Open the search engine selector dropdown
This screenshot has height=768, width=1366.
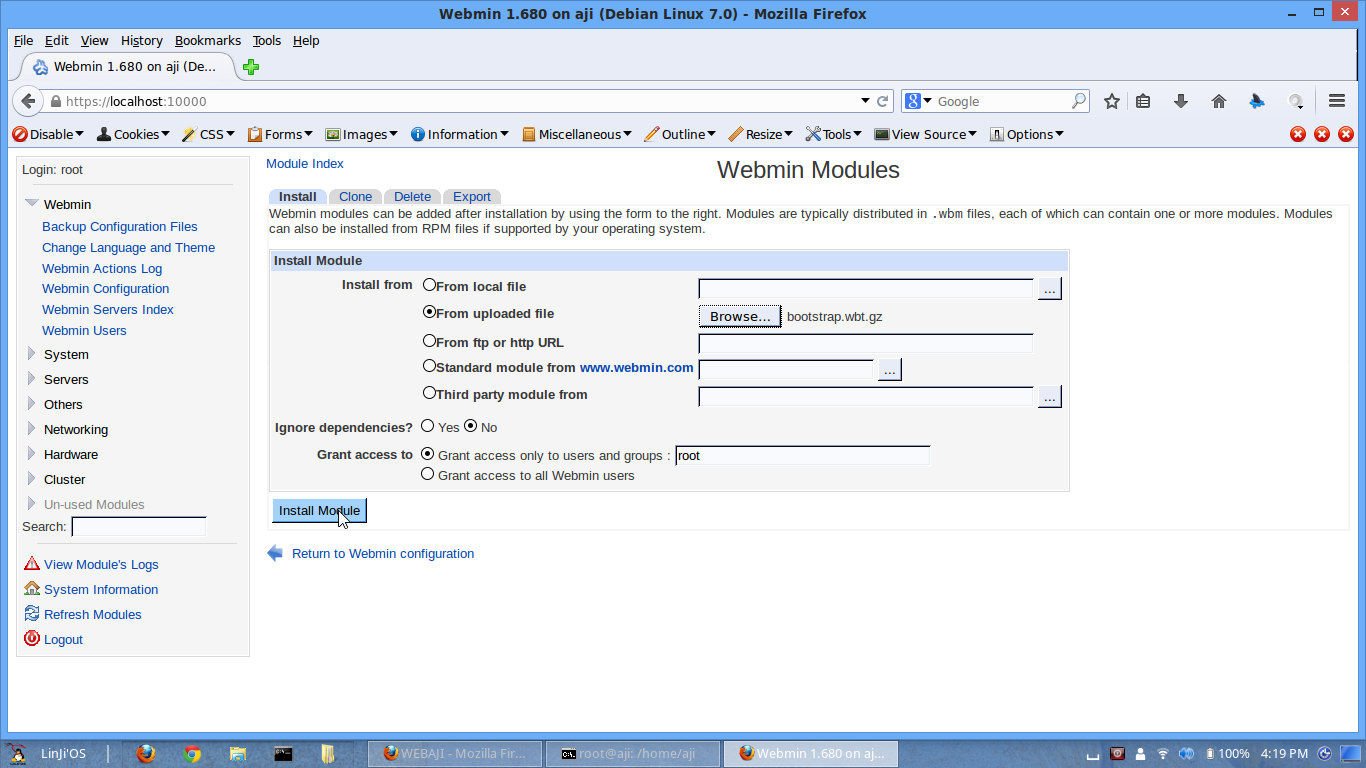(x=919, y=101)
